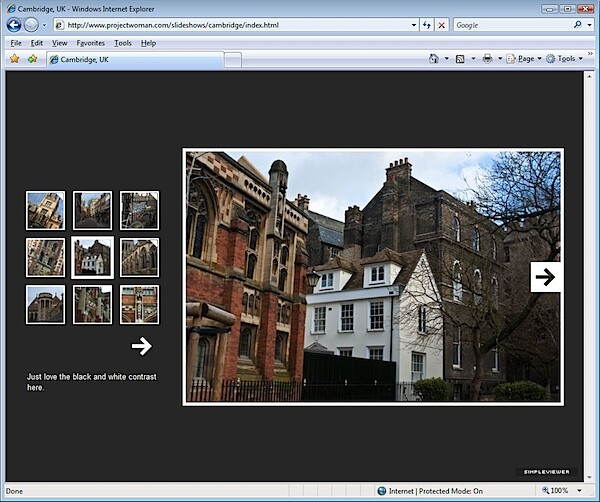The height and width of the screenshot is (502, 600).
Task: Select the first thumbnail of tilted building
Action: point(46,210)
